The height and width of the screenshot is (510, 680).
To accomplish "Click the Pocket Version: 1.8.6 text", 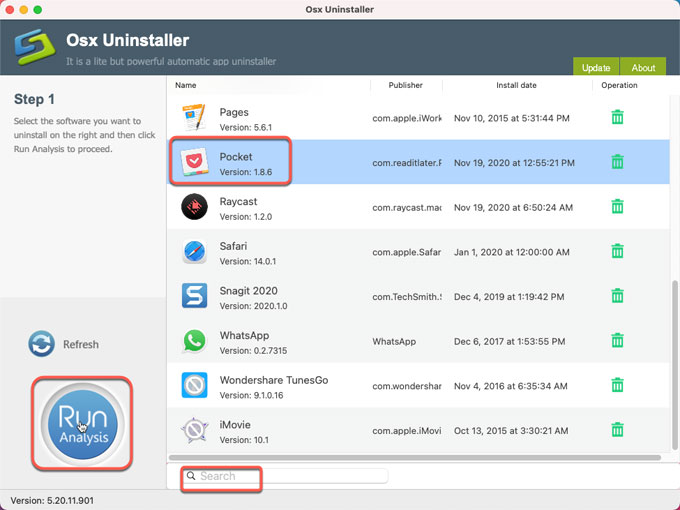I will pos(246,172).
